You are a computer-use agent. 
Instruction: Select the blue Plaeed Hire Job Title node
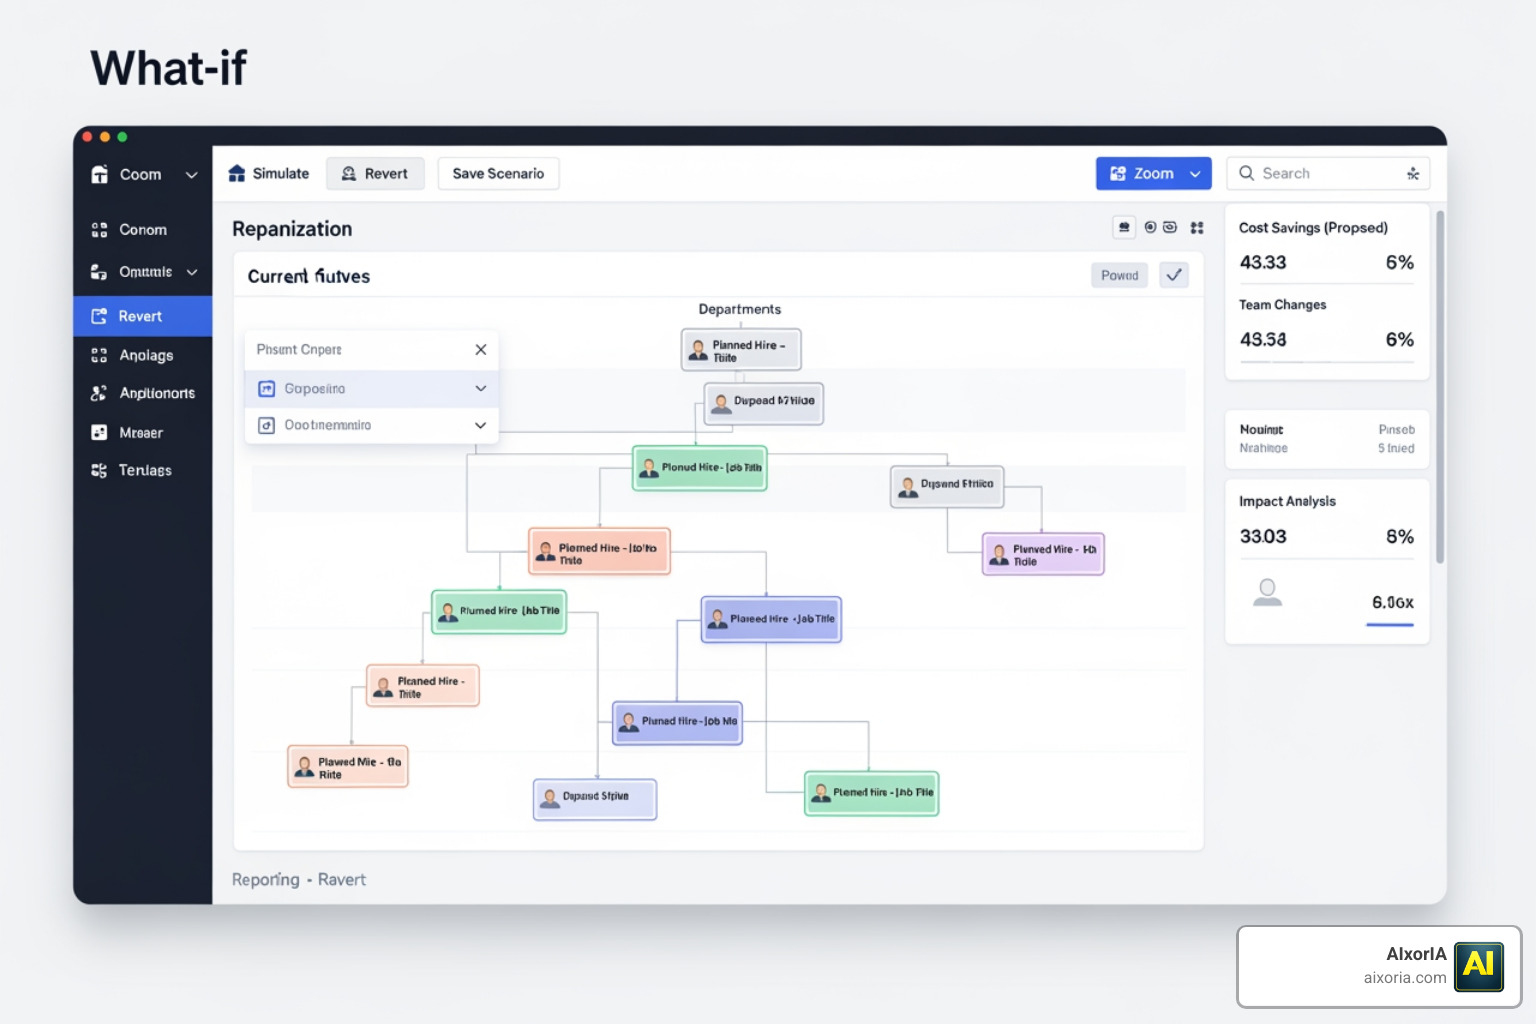(771, 619)
